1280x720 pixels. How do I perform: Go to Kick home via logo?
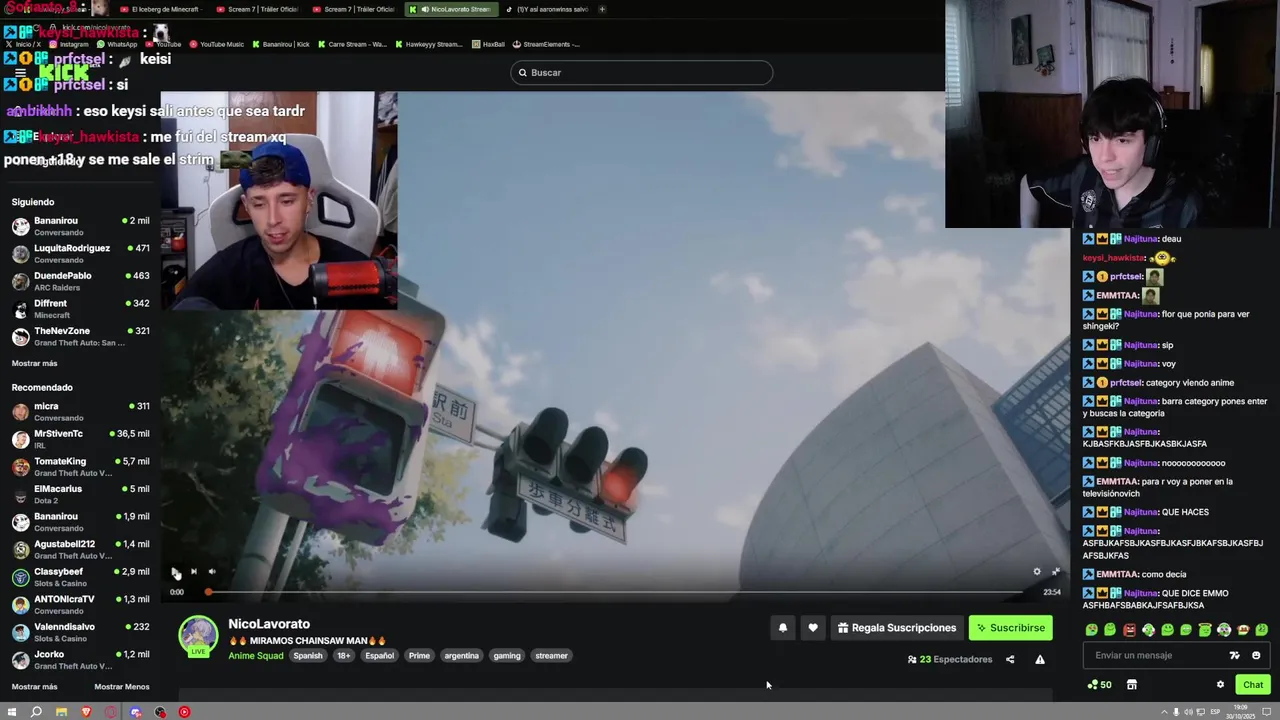tap(64, 72)
